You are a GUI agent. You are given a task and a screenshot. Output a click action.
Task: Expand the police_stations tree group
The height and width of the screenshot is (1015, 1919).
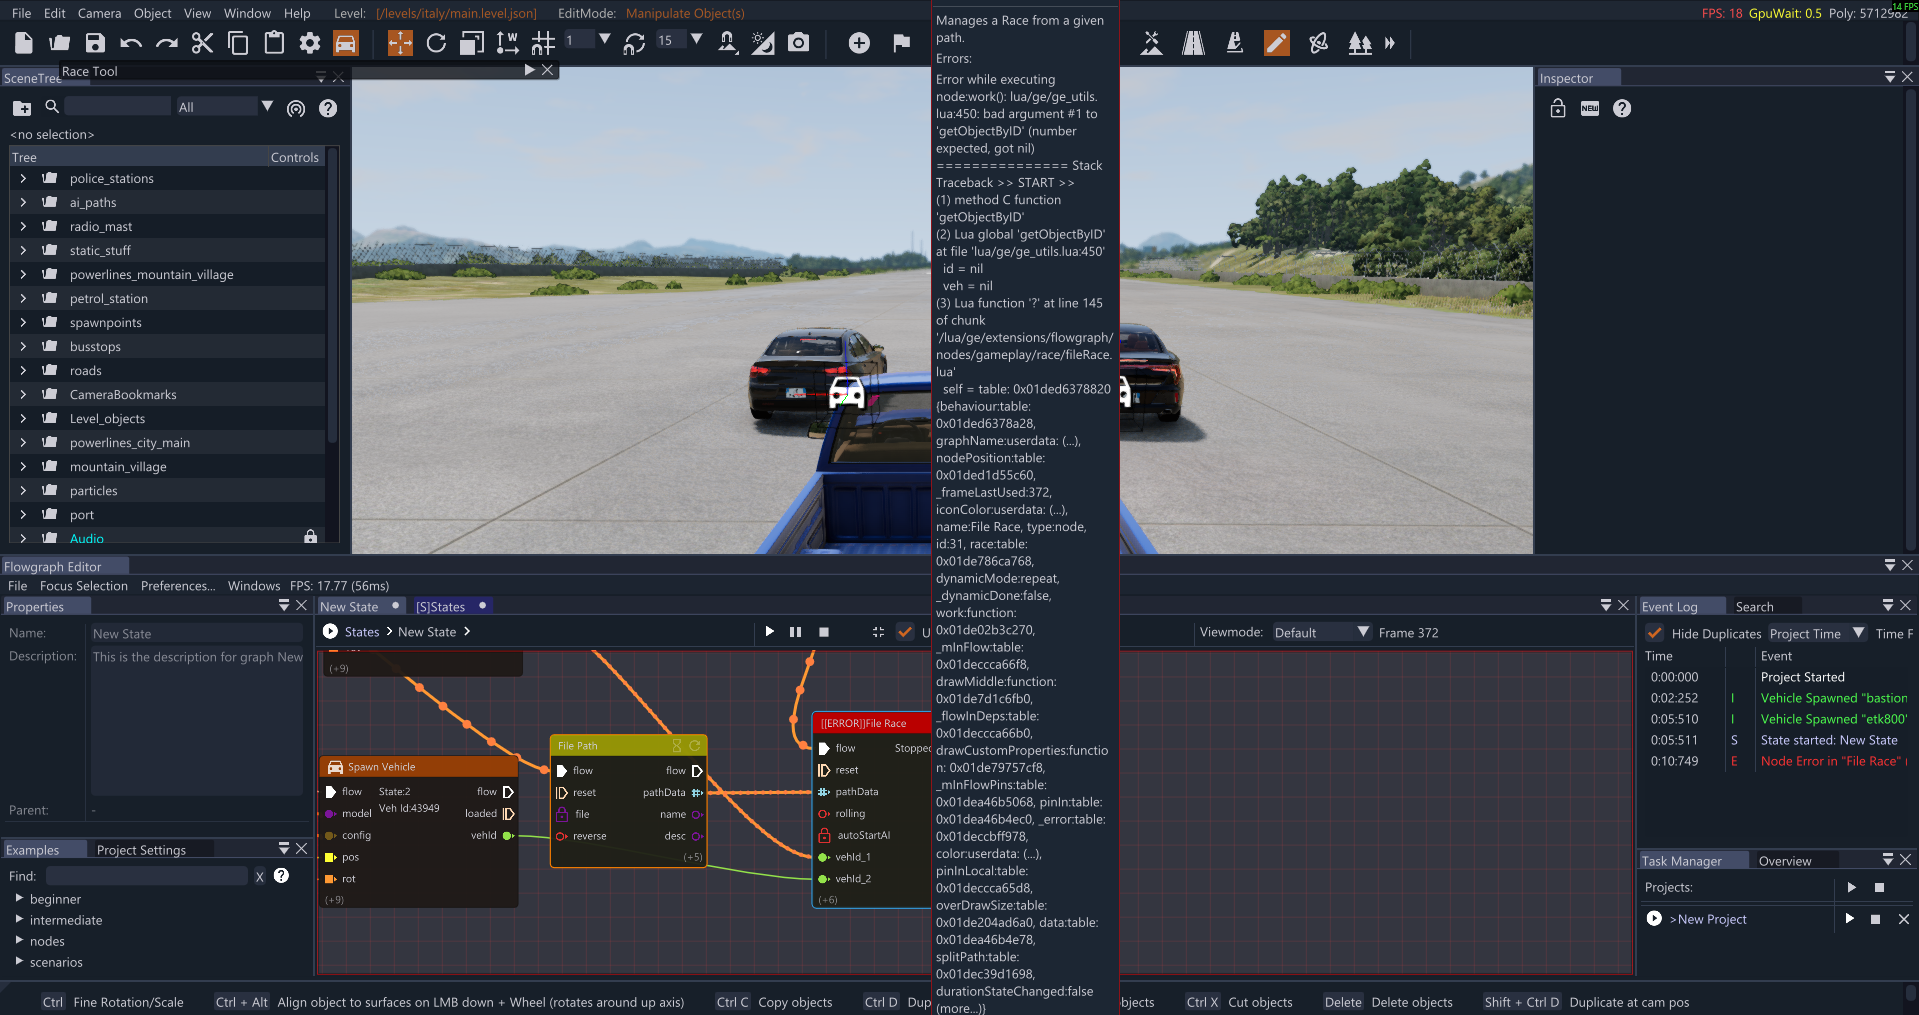pyautogui.click(x=23, y=178)
